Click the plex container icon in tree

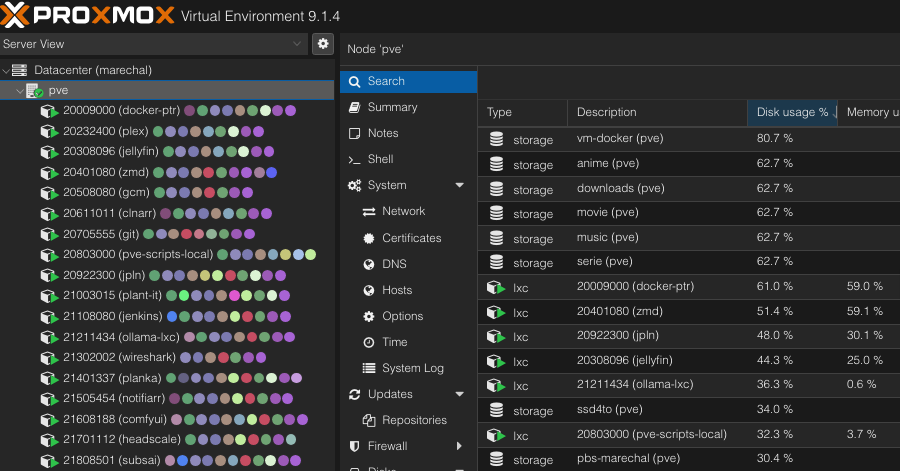[x=49, y=131]
